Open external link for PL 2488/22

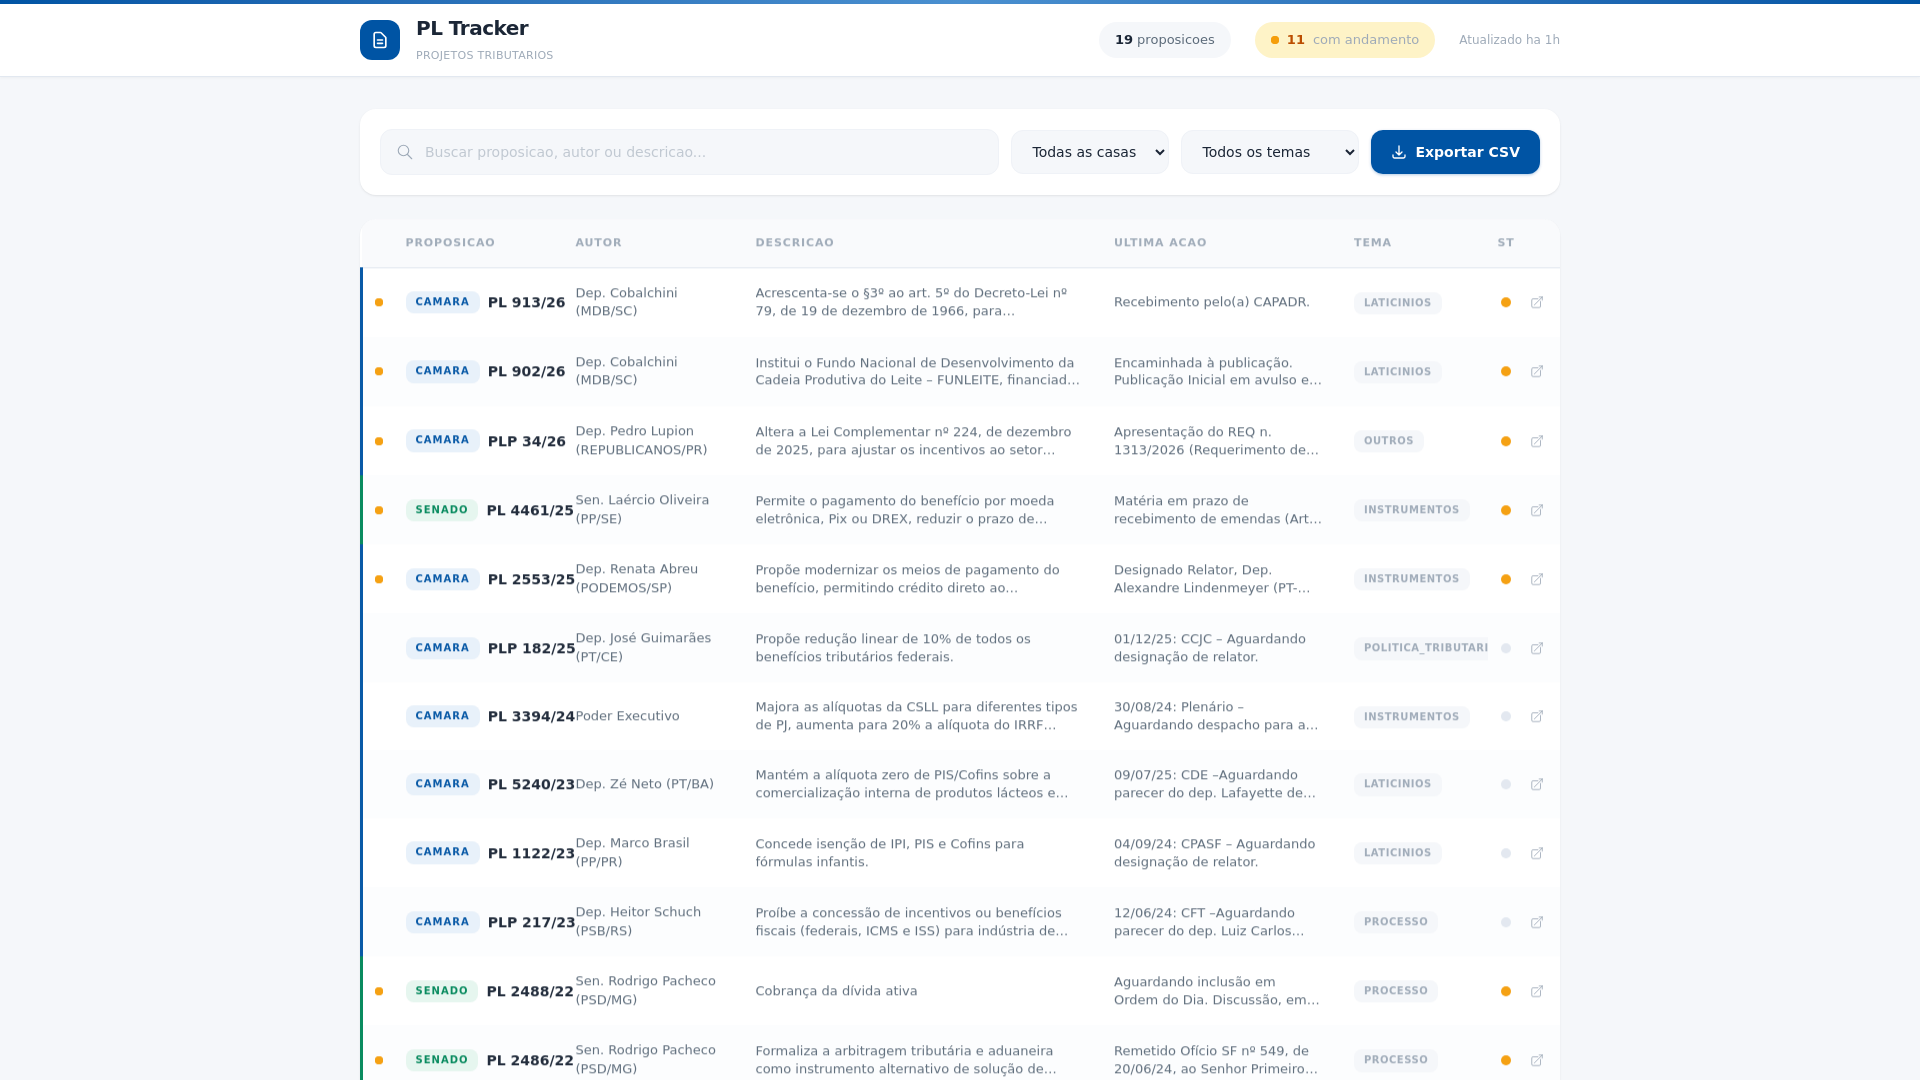coord(1537,991)
